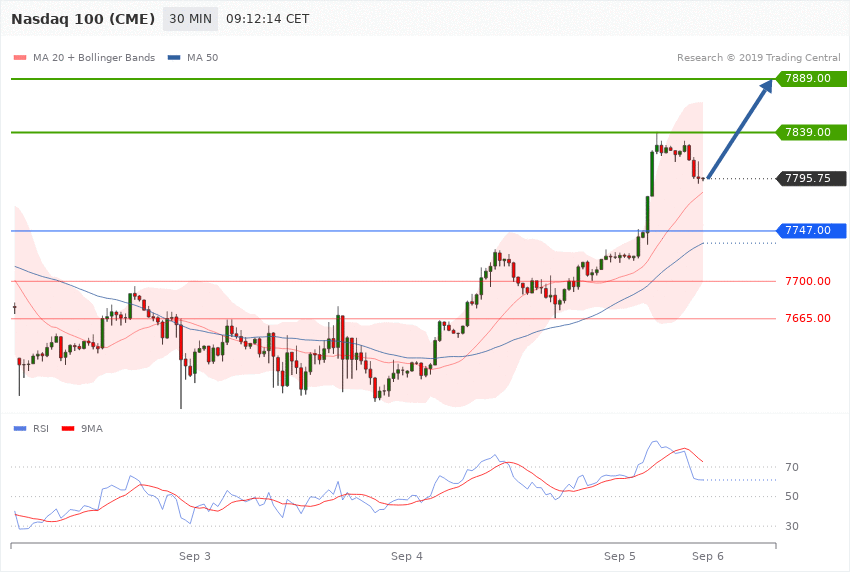Click the 7795.75 current price tag
This screenshot has width=850, height=576.
tap(811, 178)
